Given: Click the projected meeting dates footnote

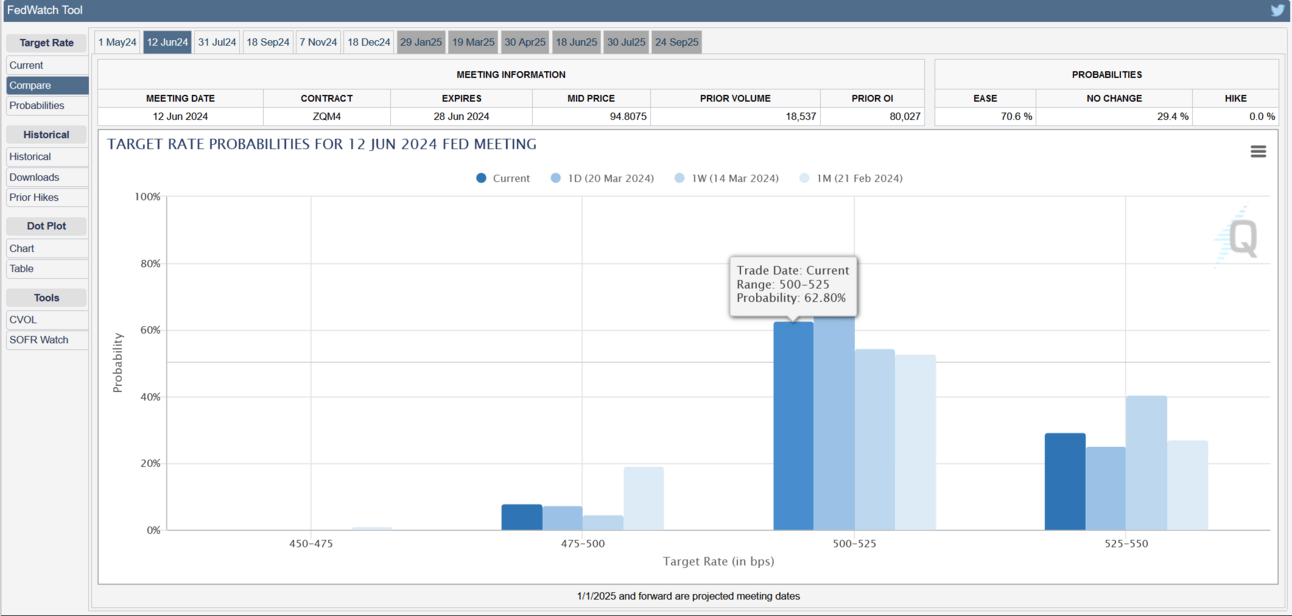Looking at the screenshot, I should (688, 596).
